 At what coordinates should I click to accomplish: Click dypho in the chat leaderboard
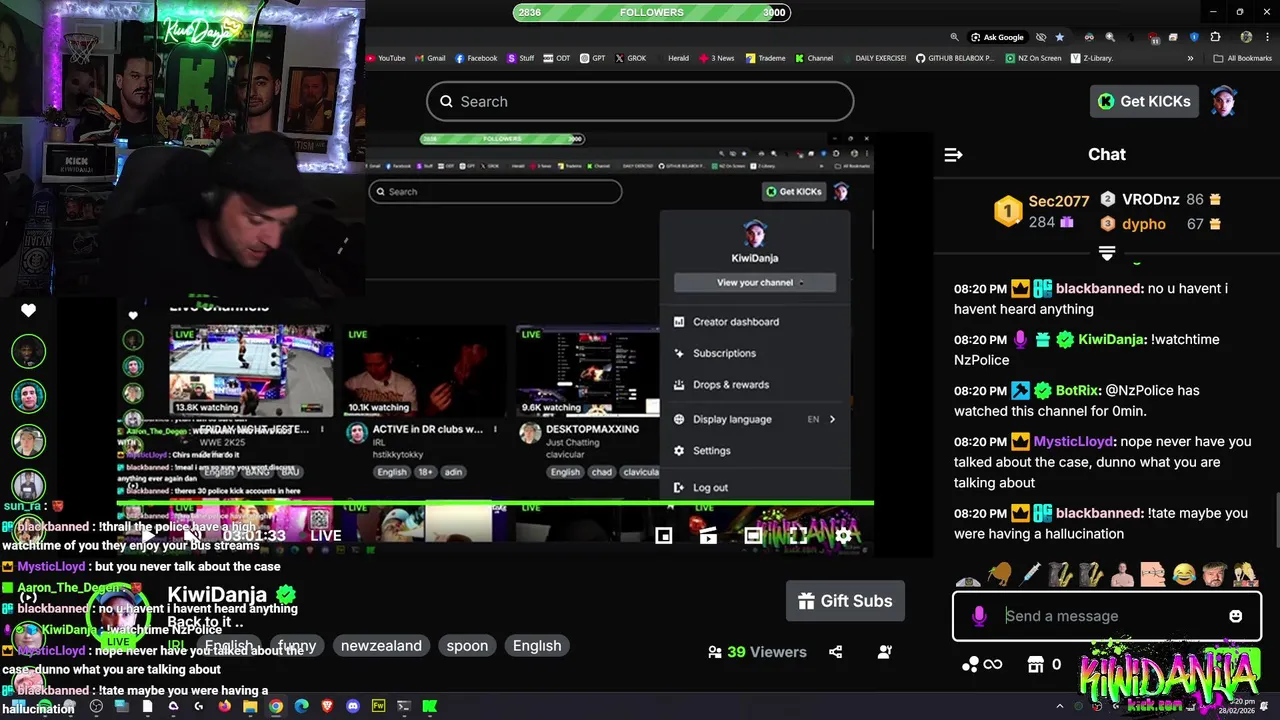1144,224
